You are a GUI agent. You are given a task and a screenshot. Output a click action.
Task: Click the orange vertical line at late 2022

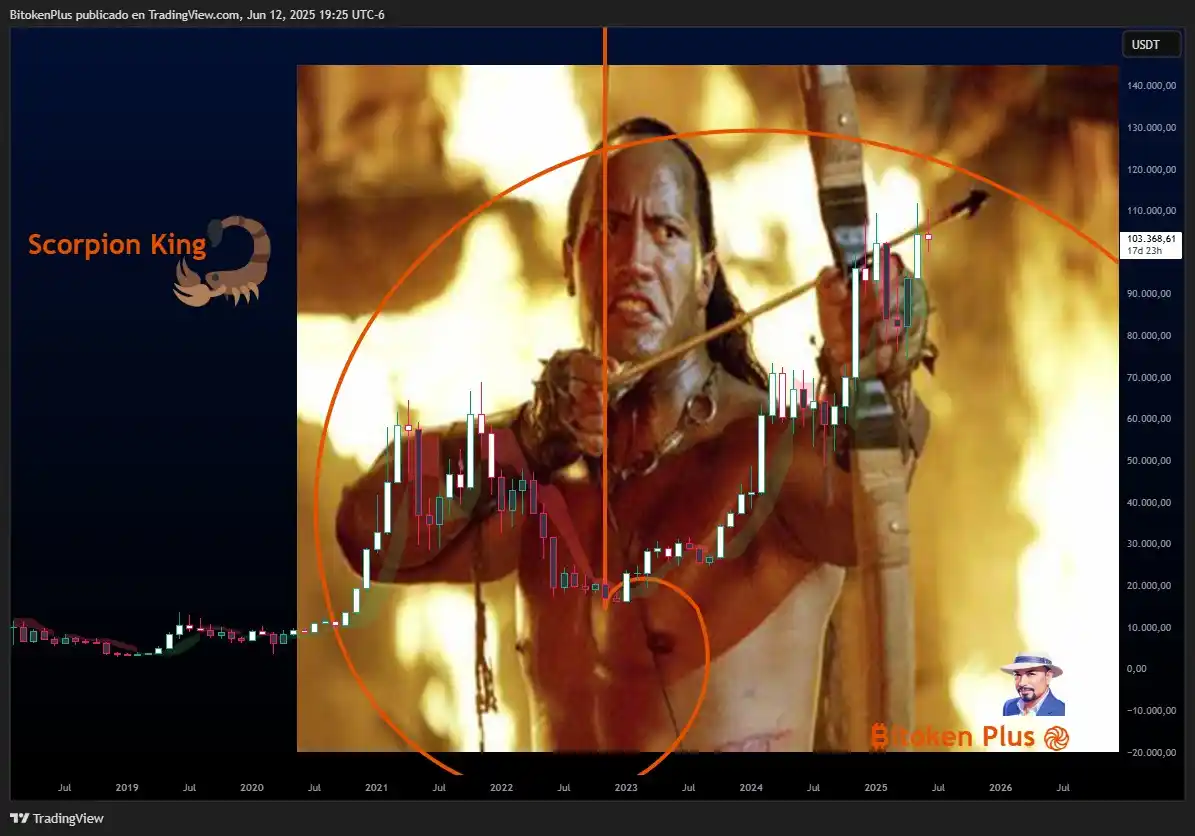[605, 316]
